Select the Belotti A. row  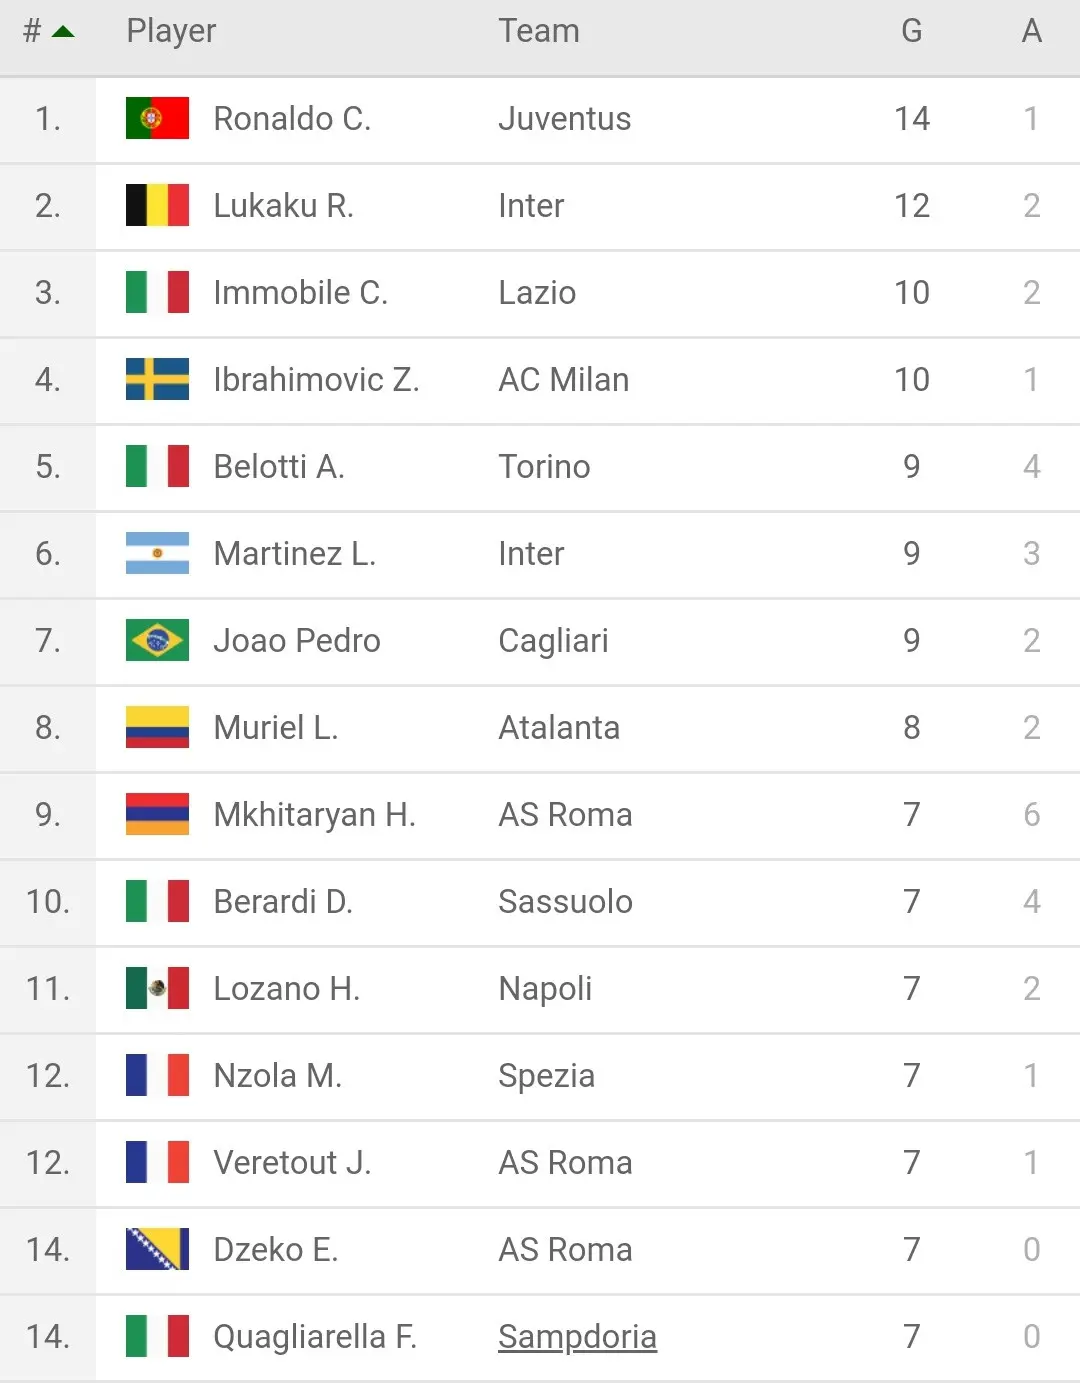click(x=540, y=466)
